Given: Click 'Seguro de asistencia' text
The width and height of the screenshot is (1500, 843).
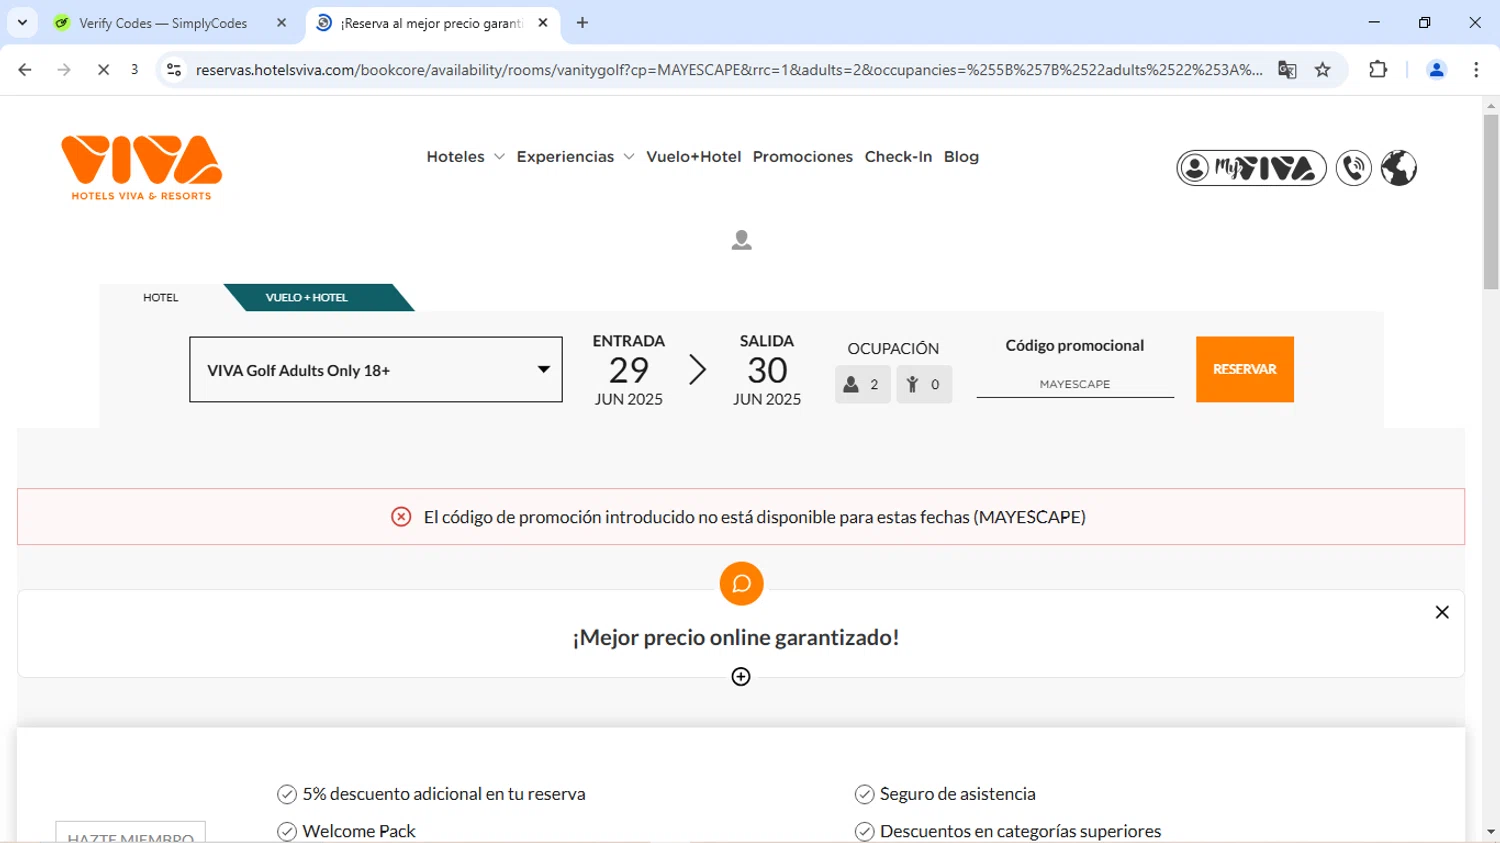Looking at the screenshot, I should click(x=958, y=794).
